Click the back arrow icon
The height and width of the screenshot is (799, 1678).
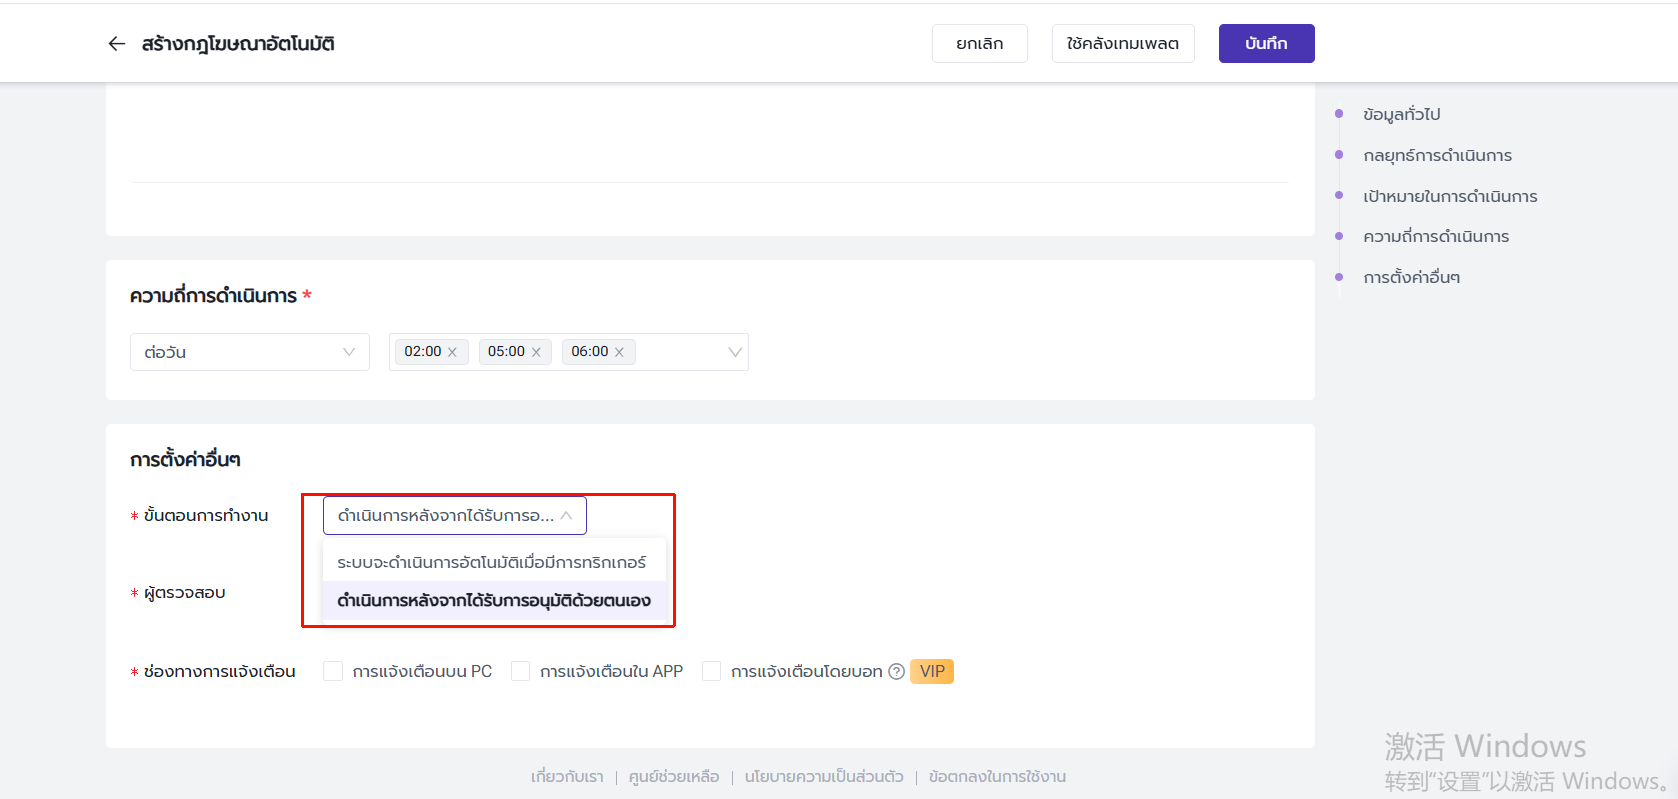[117, 44]
